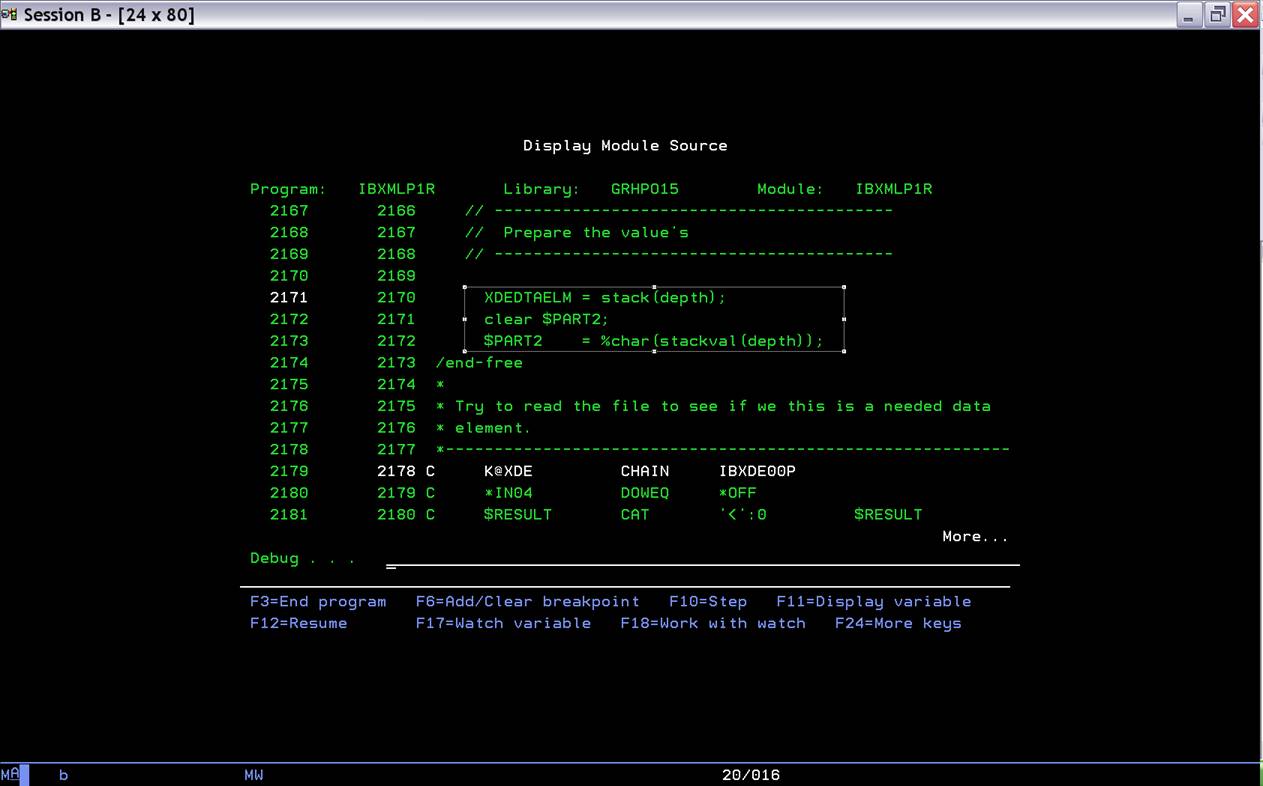Click statement number 2178 before the C spec

396,471
